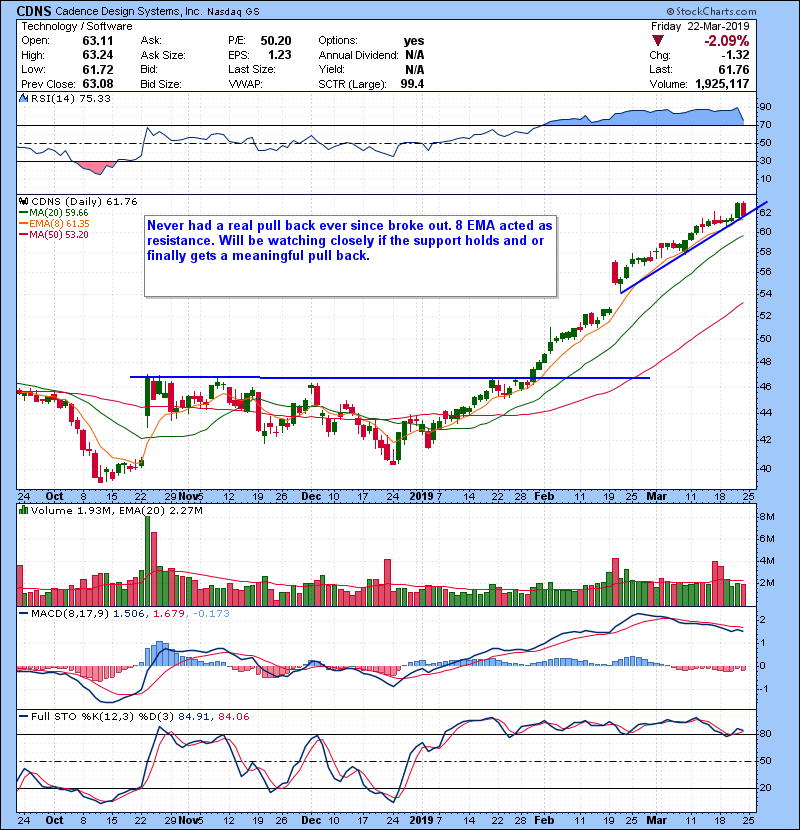Click the Volume 1.93M, EMA(20) 2.27M label
Viewport: 800px width, 830px height.
[116, 511]
